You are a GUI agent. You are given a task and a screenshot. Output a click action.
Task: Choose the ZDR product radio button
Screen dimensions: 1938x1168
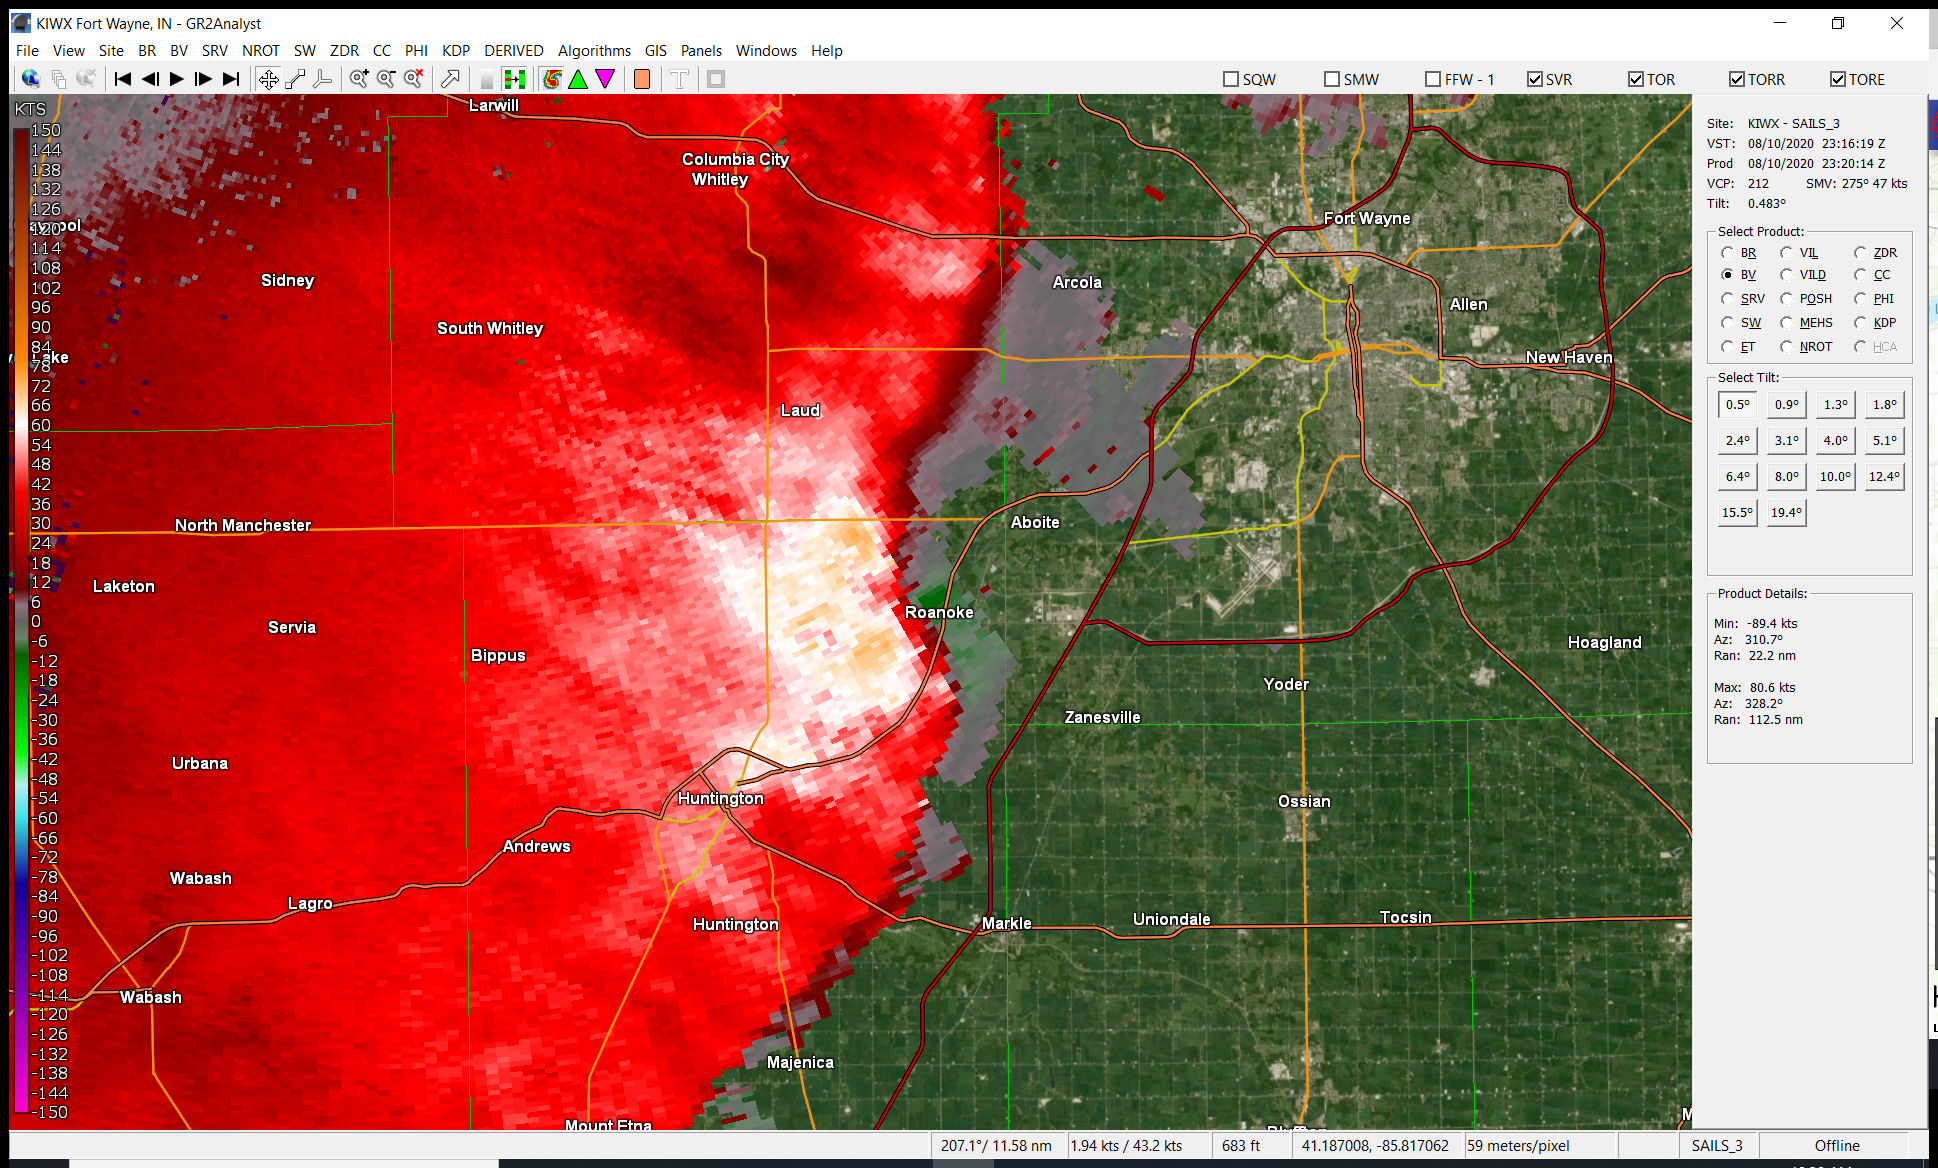(x=1860, y=253)
